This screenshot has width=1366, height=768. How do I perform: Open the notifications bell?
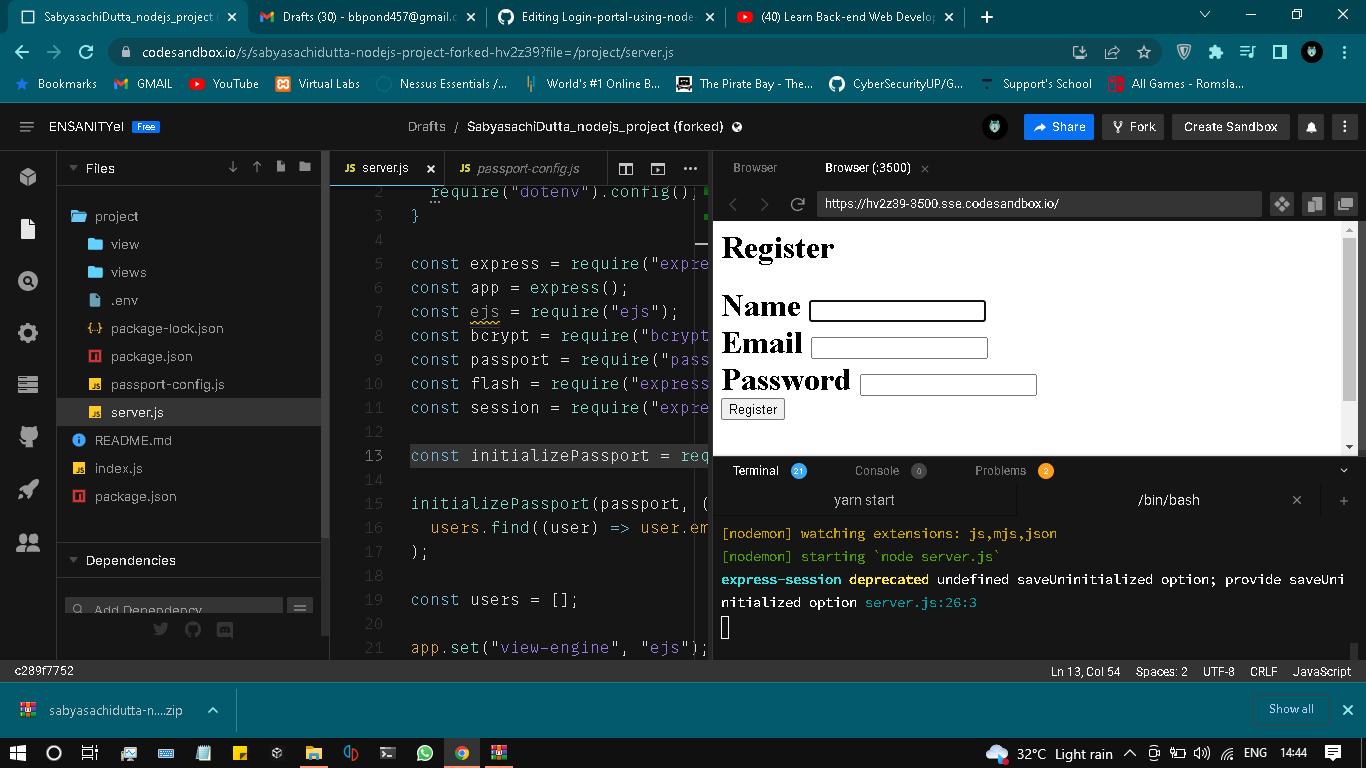tap(1311, 127)
